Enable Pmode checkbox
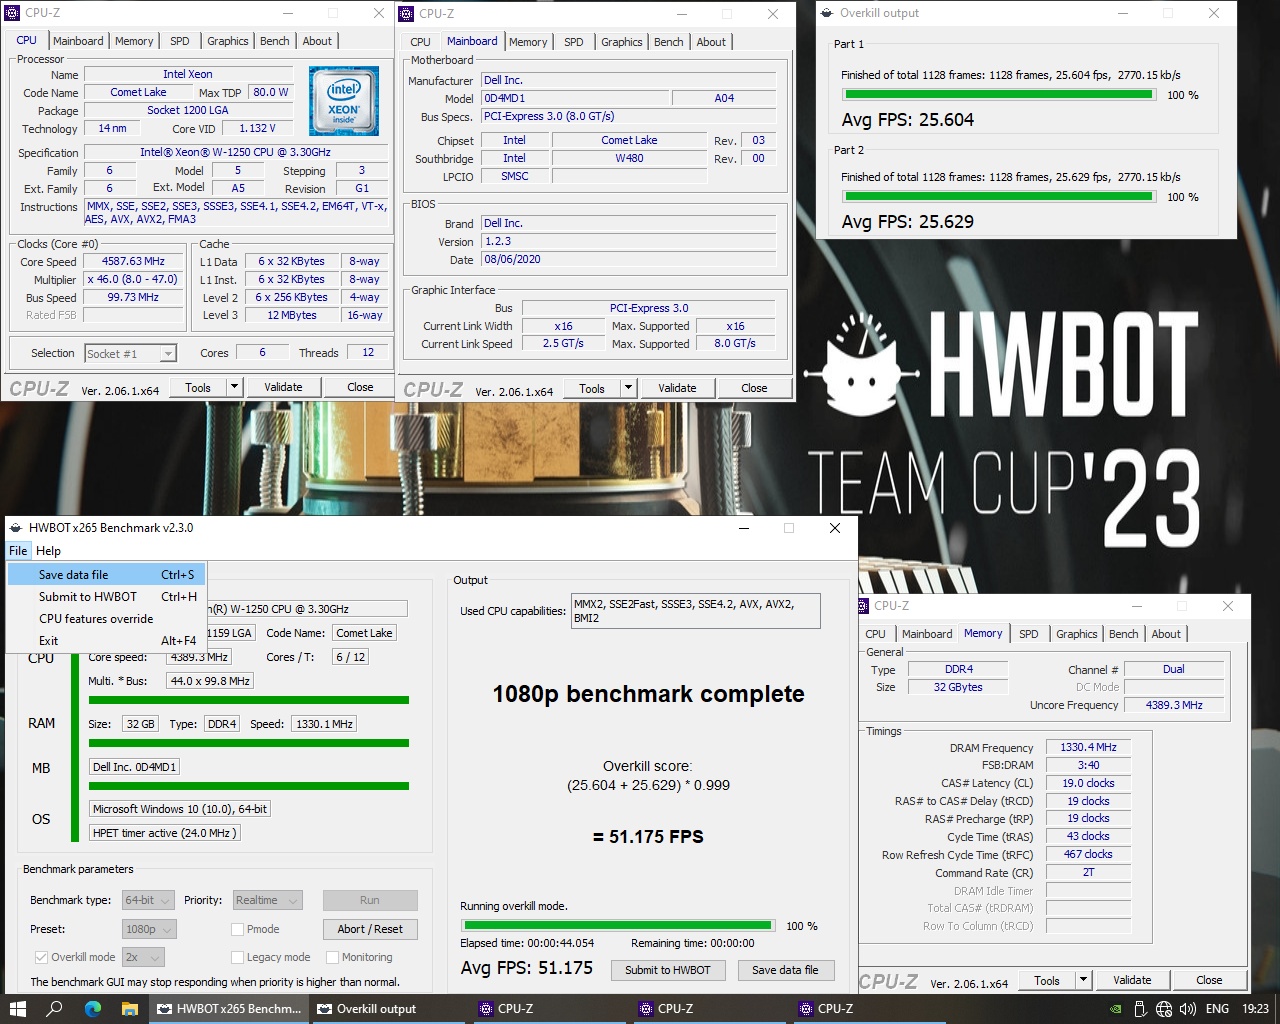This screenshot has height=1024, width=1280. point(237,929)
